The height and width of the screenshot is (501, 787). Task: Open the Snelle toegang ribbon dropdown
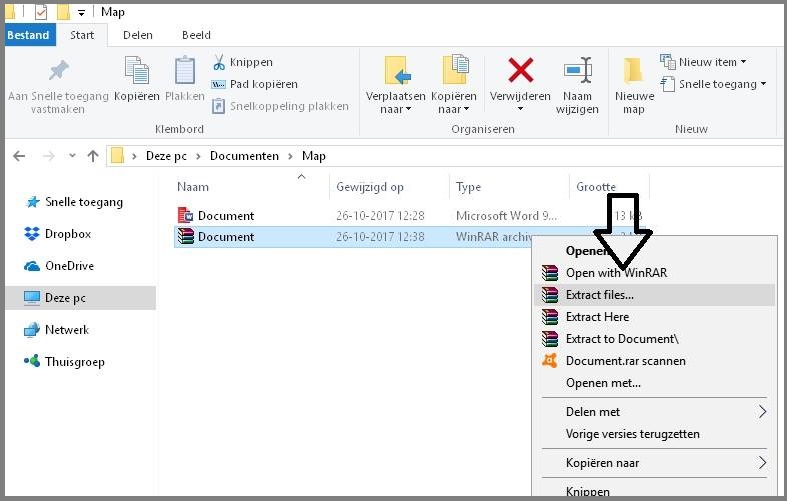[x=713, y=84]
